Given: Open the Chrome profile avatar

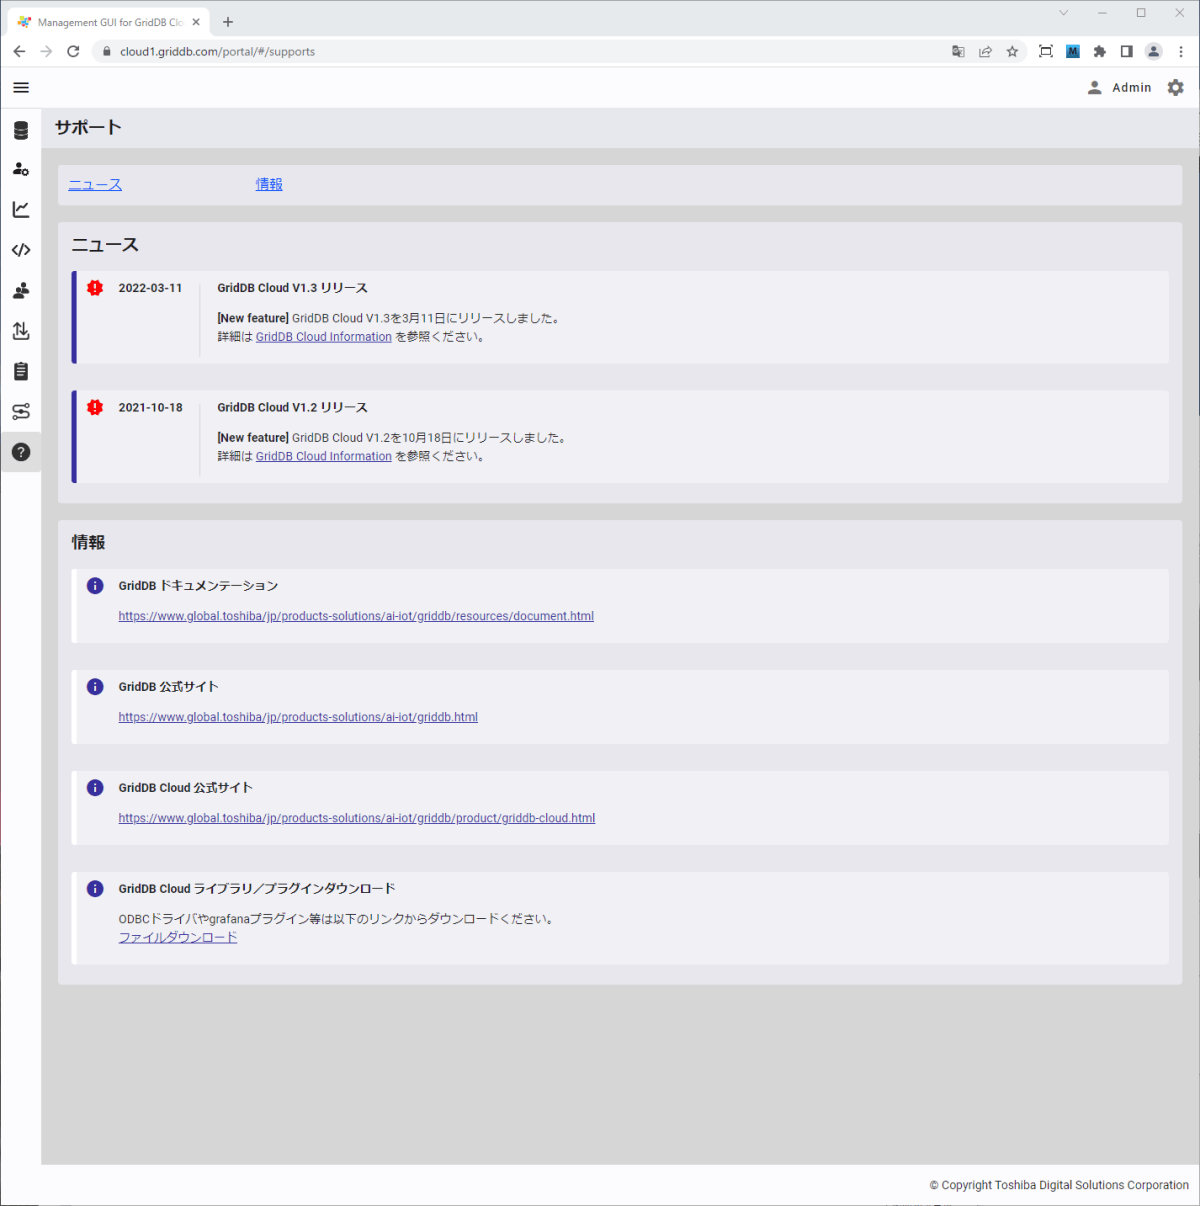Looking at the screenshot, I should 1153,51.
